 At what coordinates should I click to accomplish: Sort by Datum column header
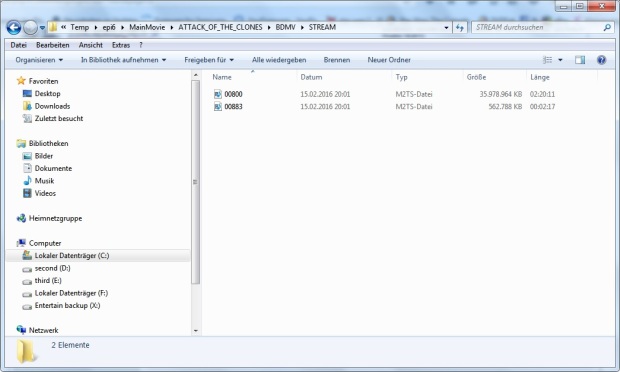click(311, 77)
